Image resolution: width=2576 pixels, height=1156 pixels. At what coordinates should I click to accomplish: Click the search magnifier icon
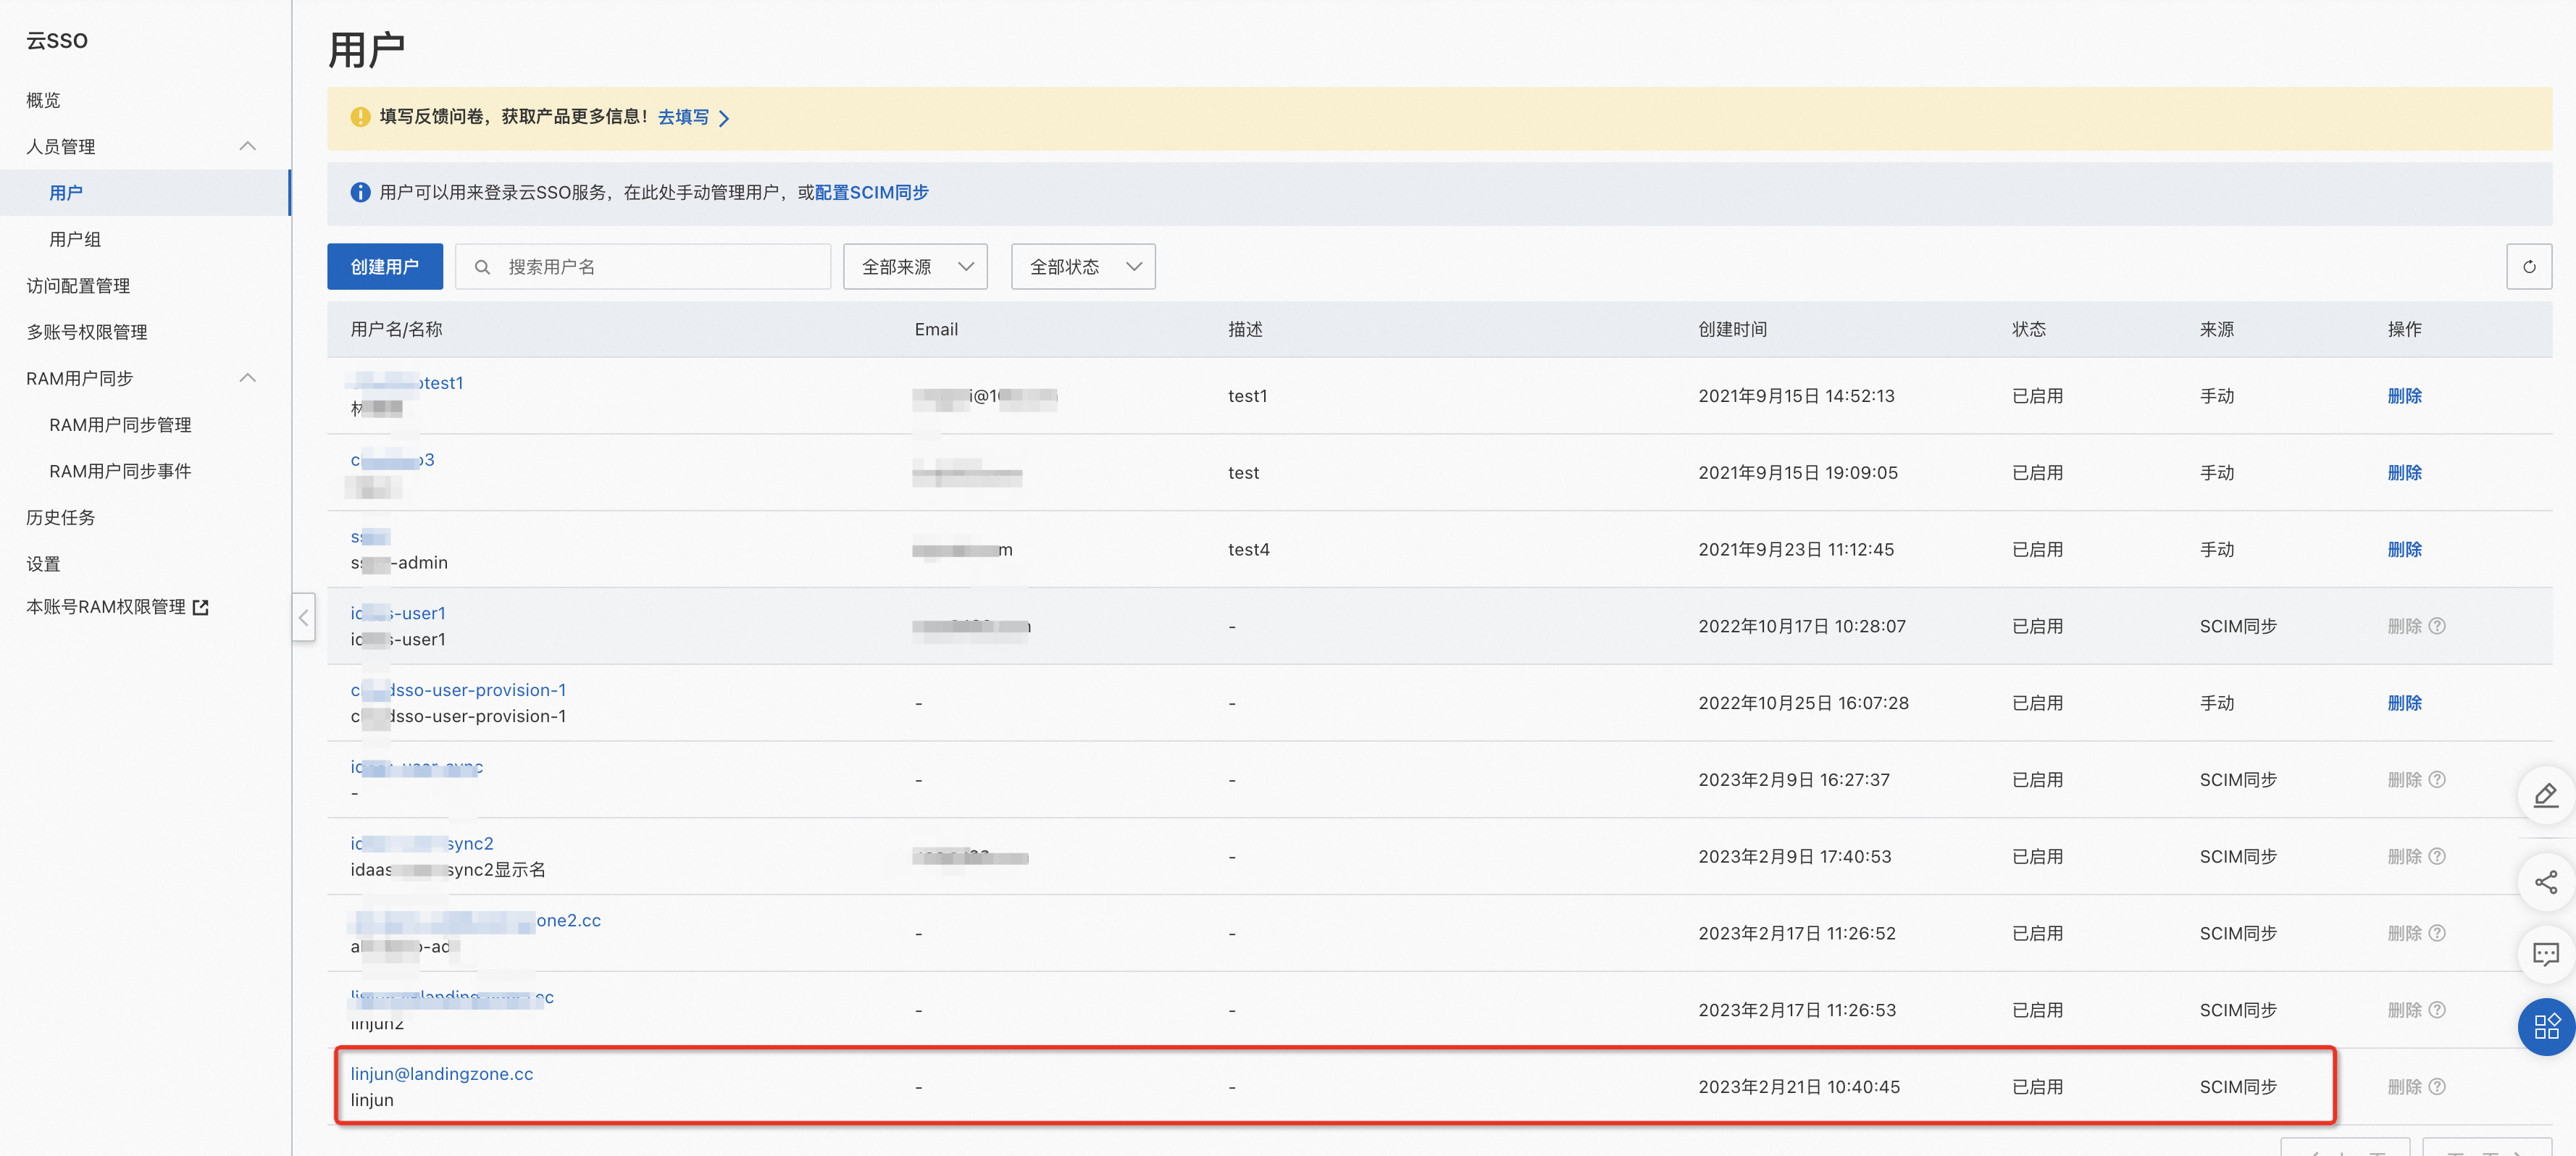tap(482, 267)
